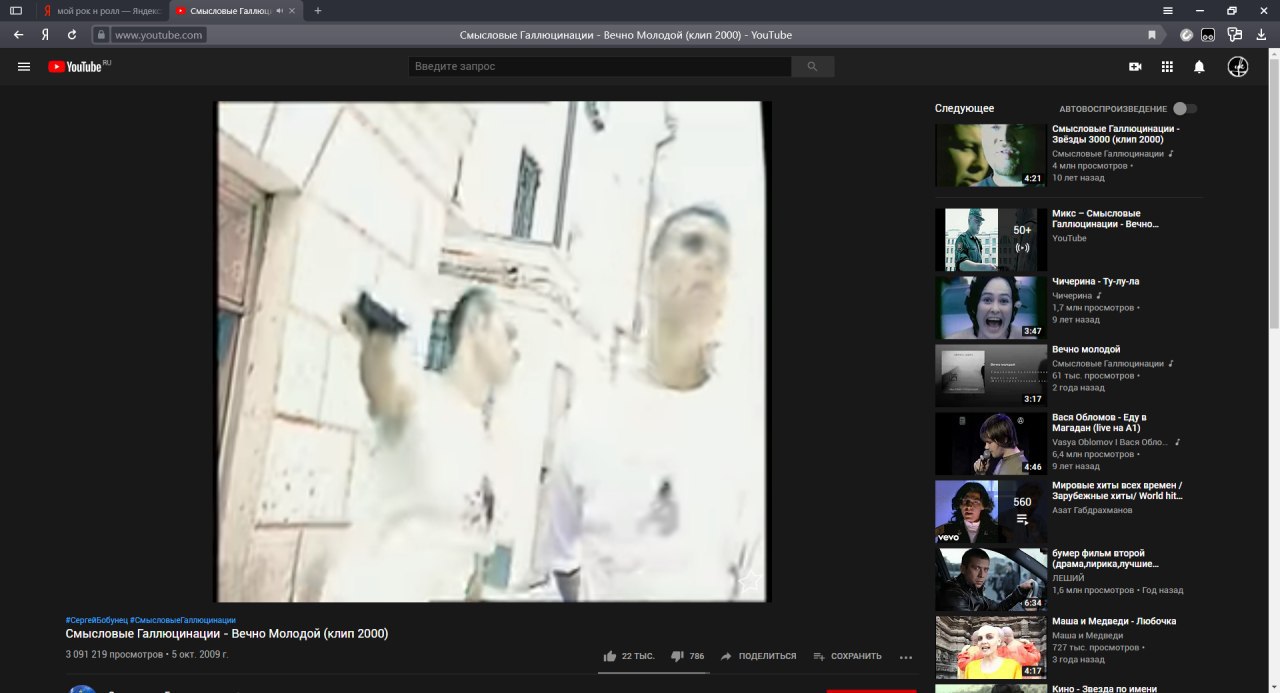
Task: Click the 'Сохранить' save button
Action: [x=847, y=656]
